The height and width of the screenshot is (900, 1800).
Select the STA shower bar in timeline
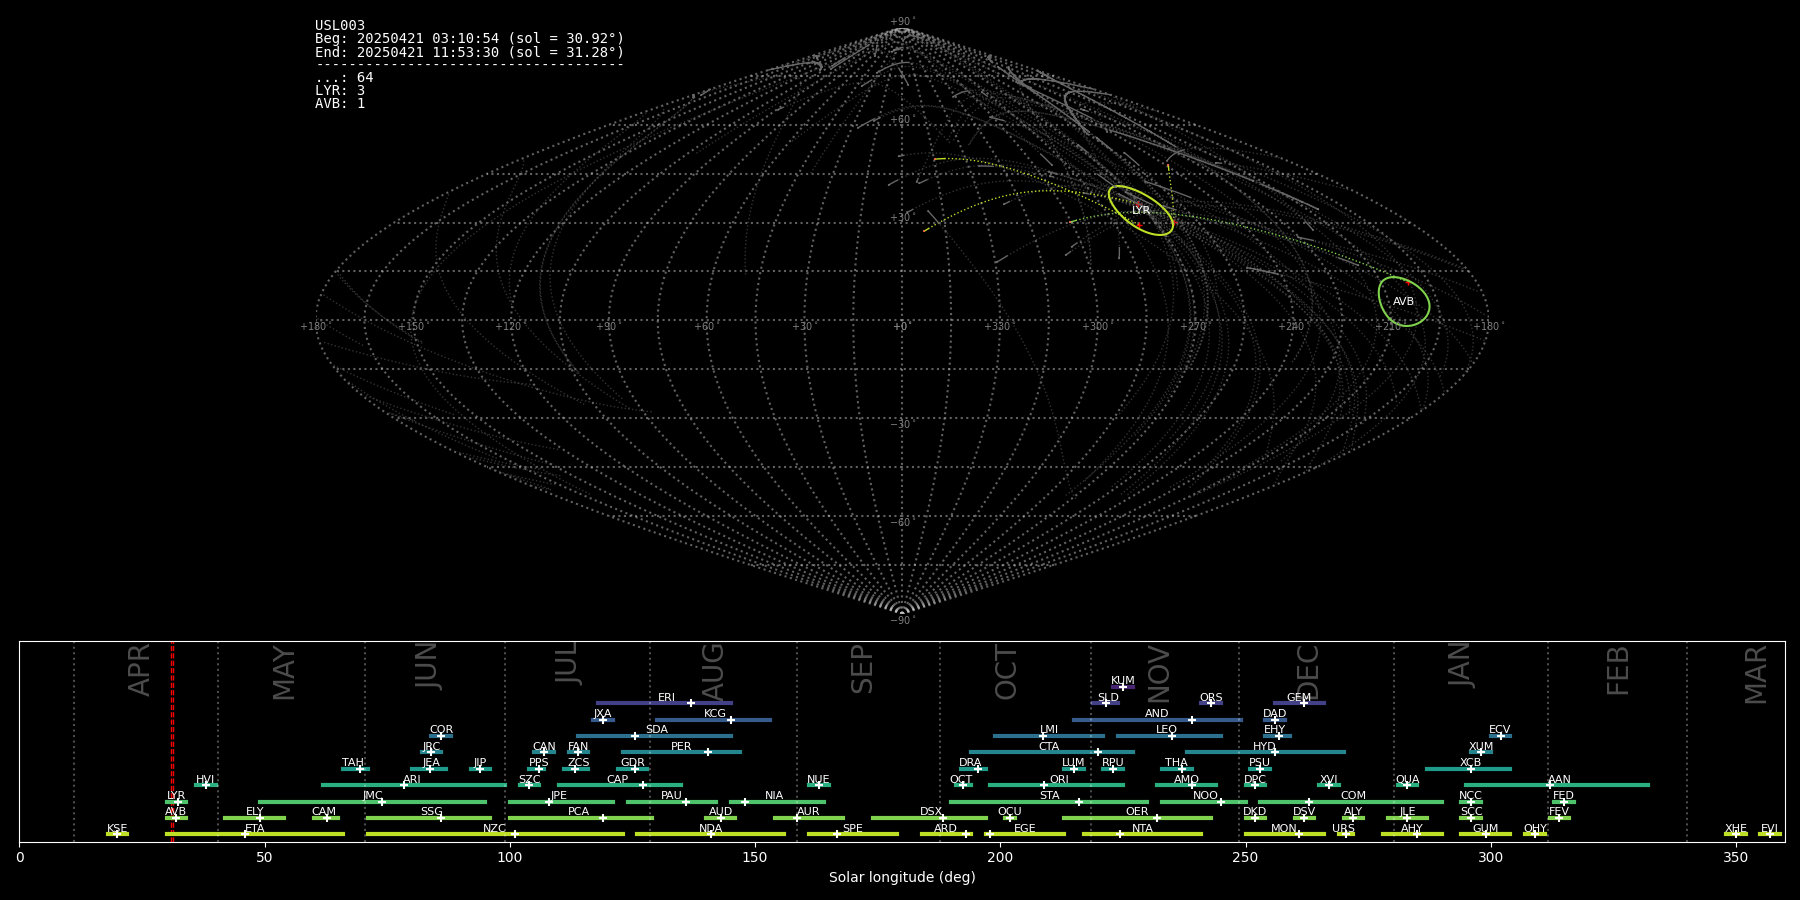1049,802
